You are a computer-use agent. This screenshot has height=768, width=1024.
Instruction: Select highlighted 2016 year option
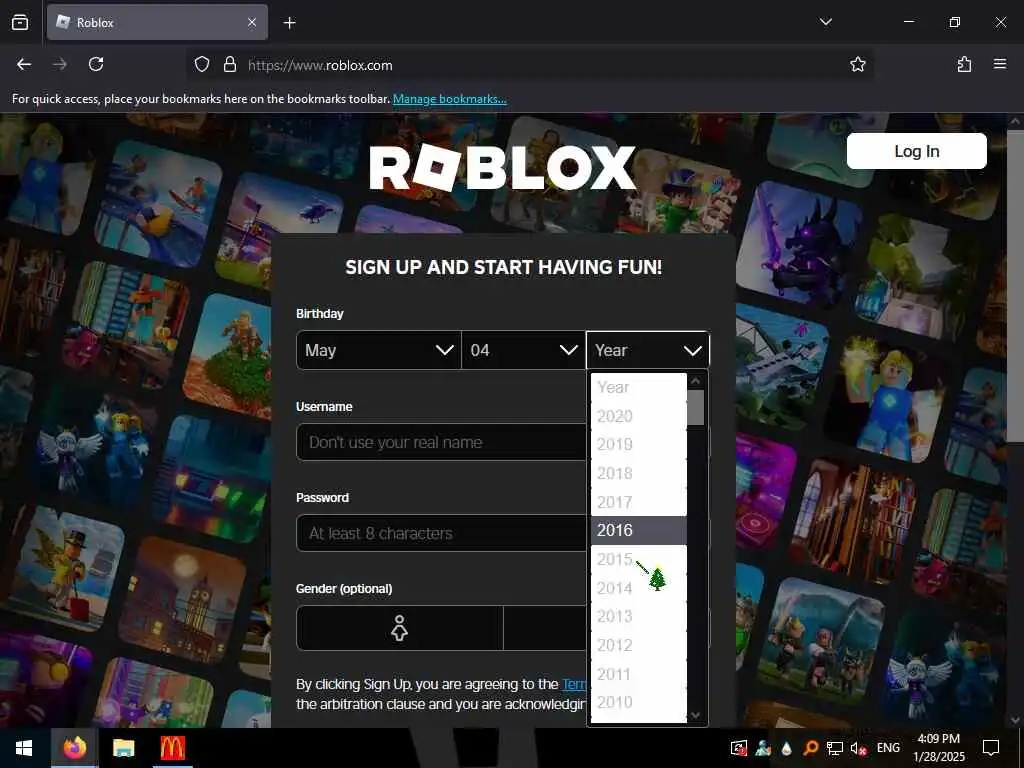click(x=639, y=530)
